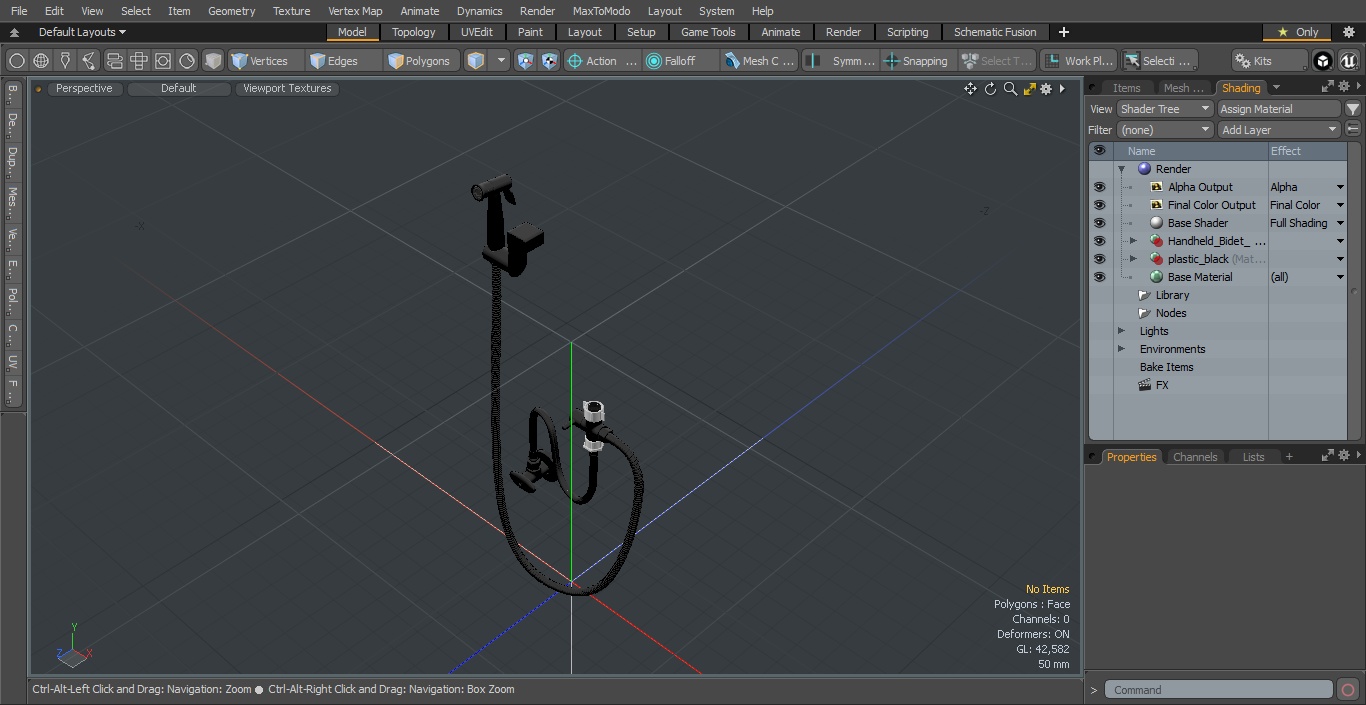This screenshot has width=1366, height=705.
Task: Click the globe icon in the top toolbar
Action: 41,61
